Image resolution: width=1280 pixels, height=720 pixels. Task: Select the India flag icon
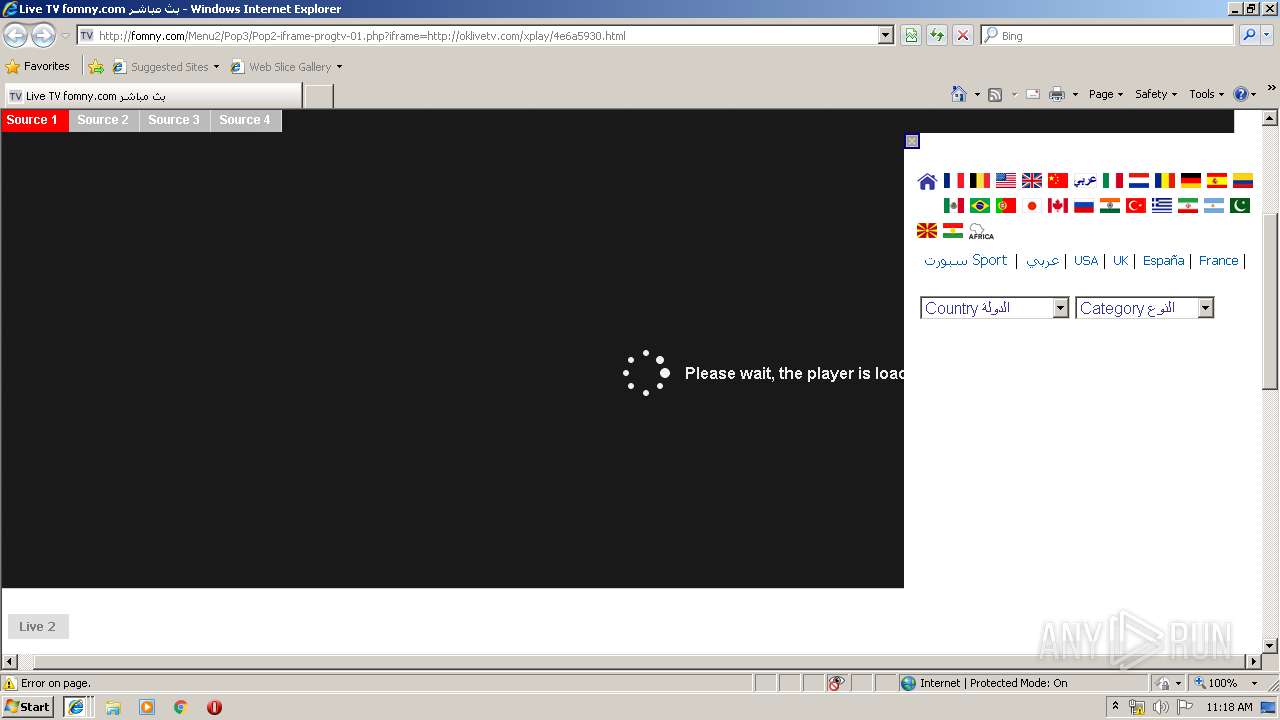[x=1110, y=205]
